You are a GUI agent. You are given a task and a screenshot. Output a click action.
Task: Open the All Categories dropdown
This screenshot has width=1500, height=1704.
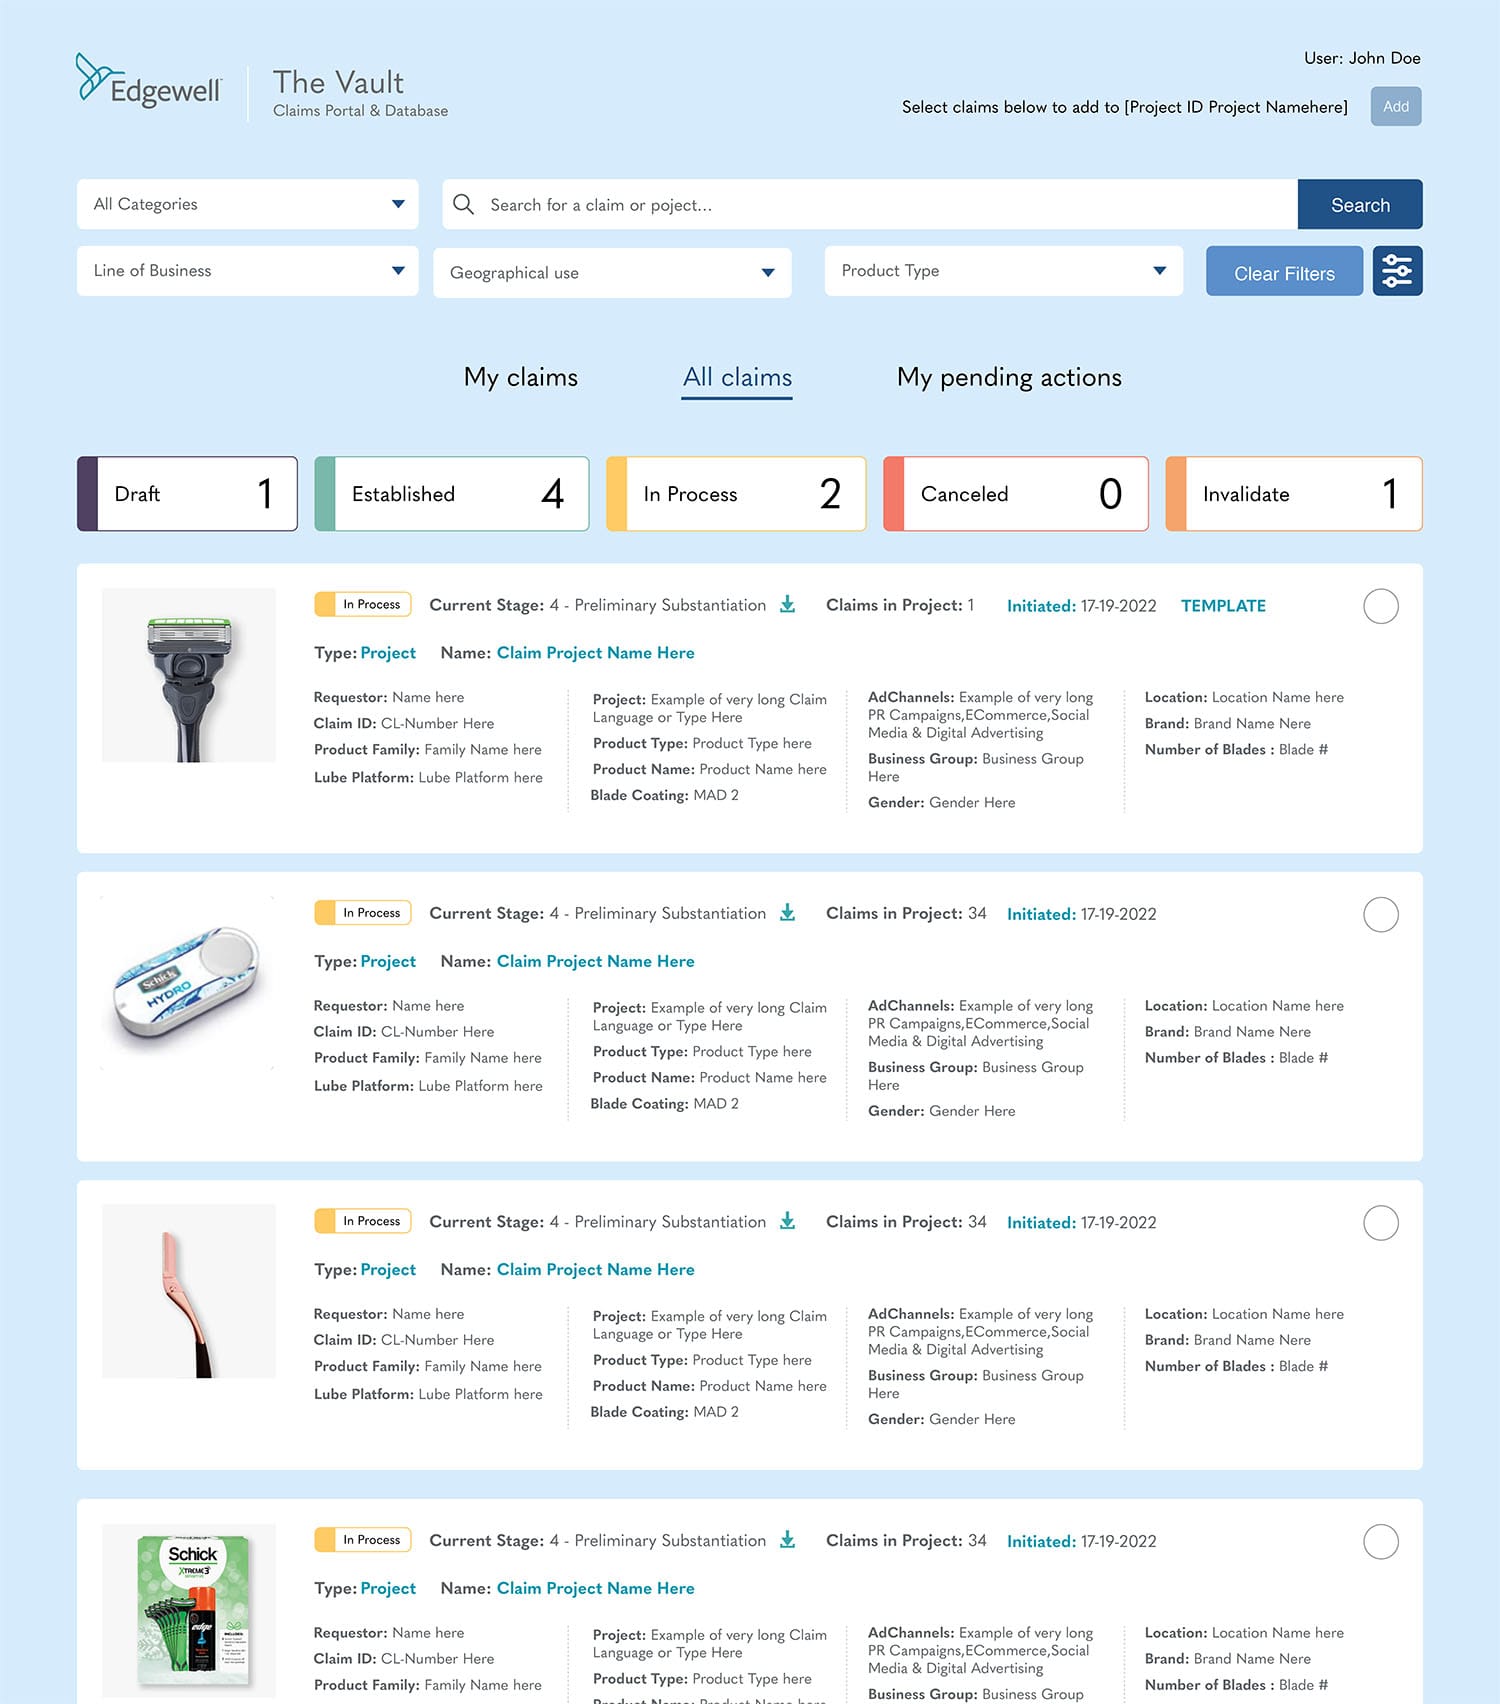[x=247, y=204]
